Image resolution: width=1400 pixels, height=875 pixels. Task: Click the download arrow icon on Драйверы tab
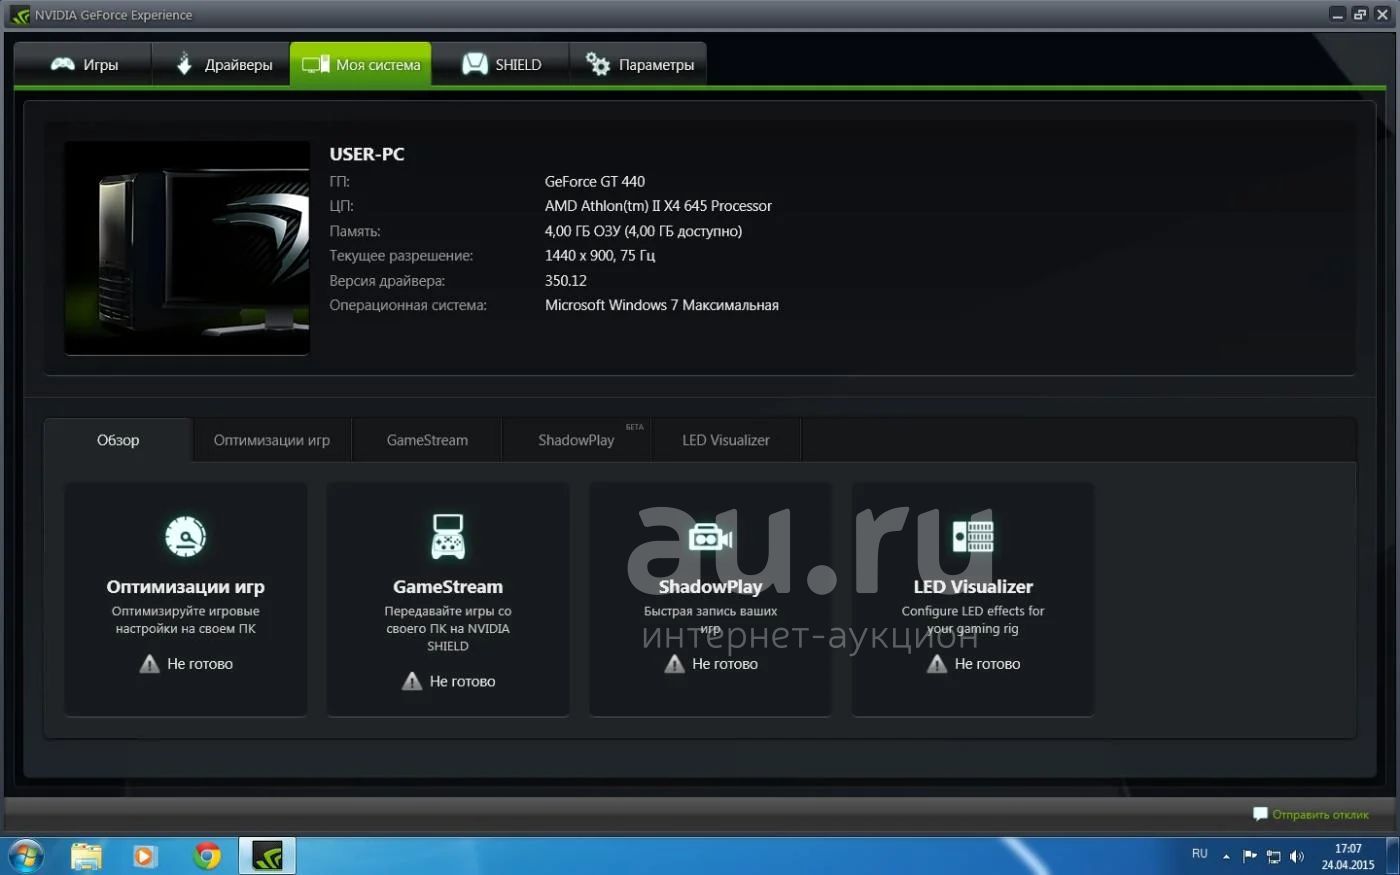coord(184,64)
